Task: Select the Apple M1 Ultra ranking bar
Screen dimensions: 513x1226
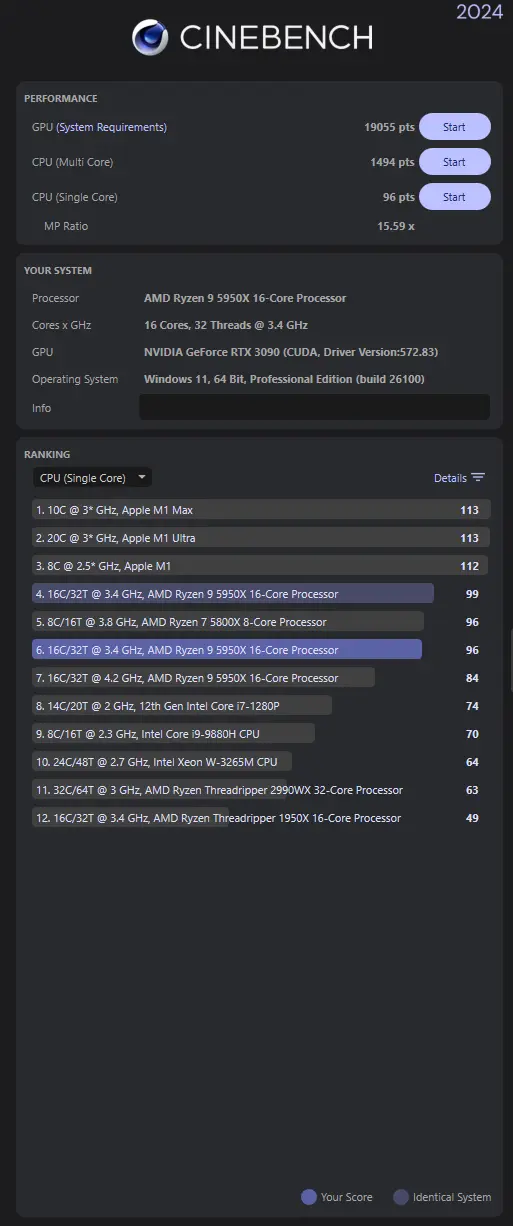Action: (x=261, y=538)
